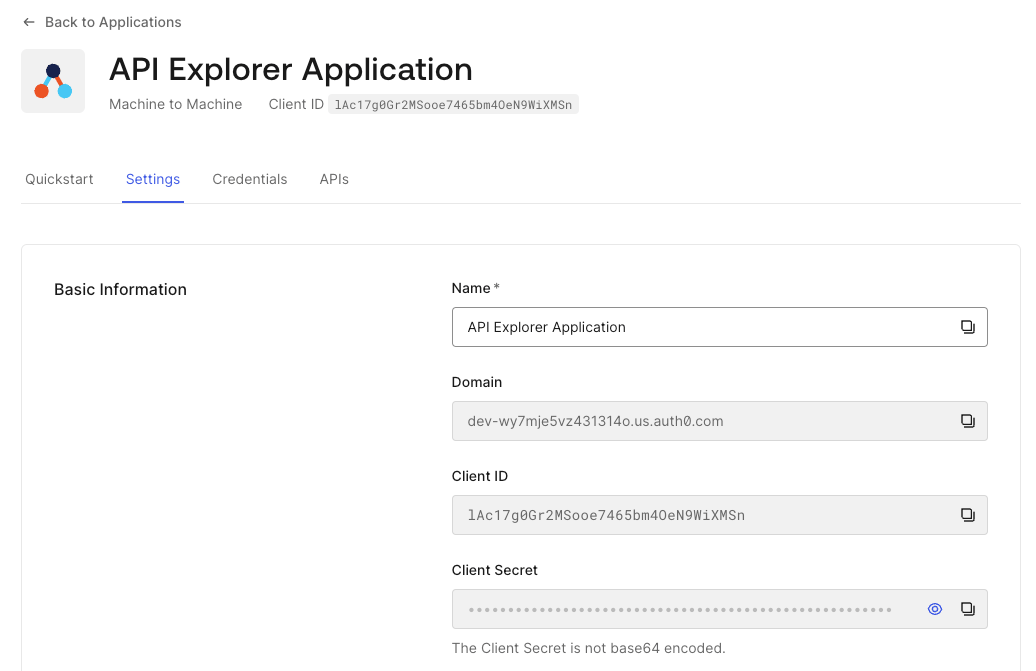
Task: Click the Basic Information heading
Action: (120, 289)
